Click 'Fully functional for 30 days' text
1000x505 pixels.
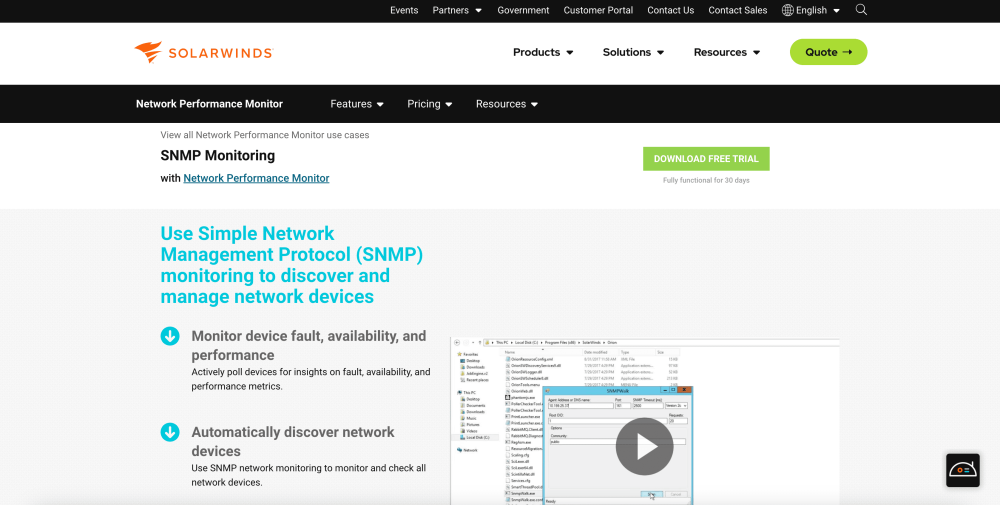tap(706, 180)
